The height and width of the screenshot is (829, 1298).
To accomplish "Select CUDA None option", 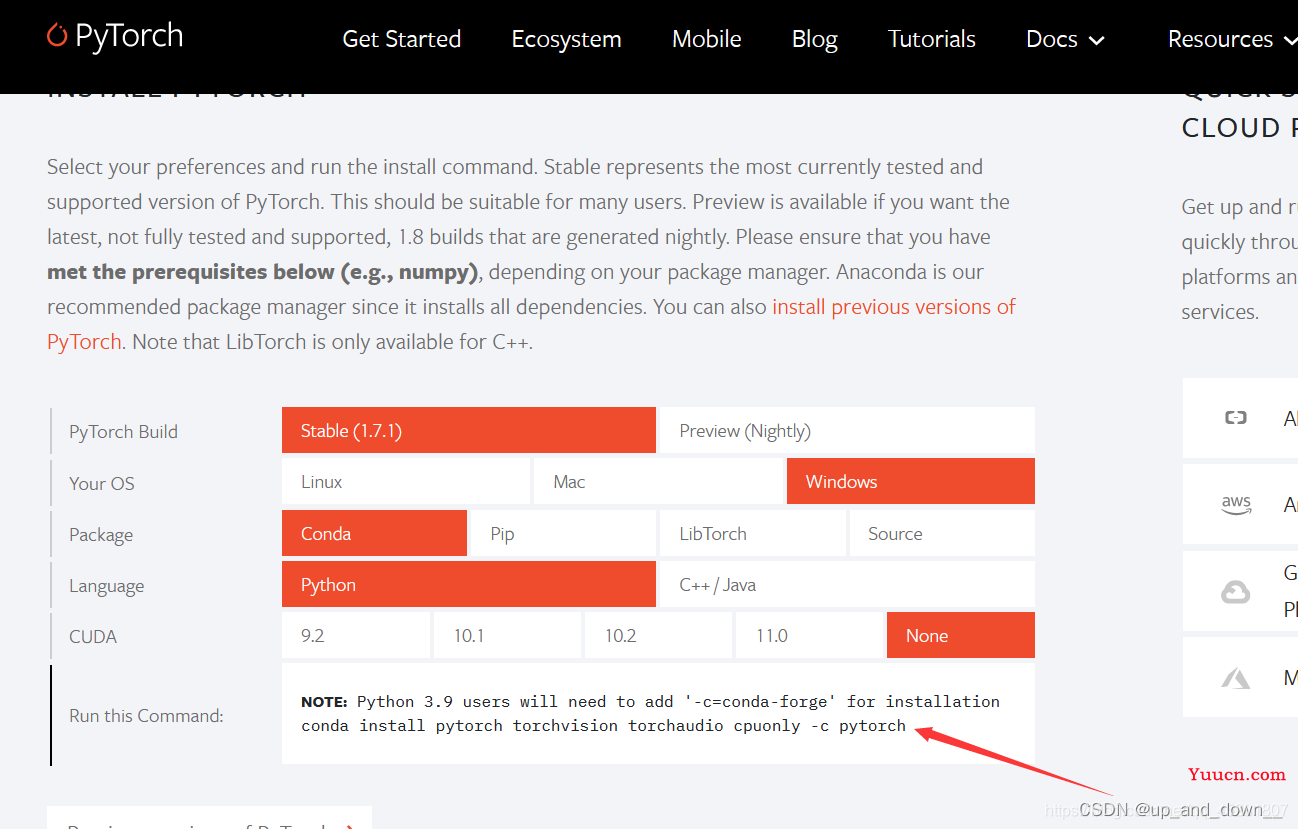I will click(x=961, y=635).
